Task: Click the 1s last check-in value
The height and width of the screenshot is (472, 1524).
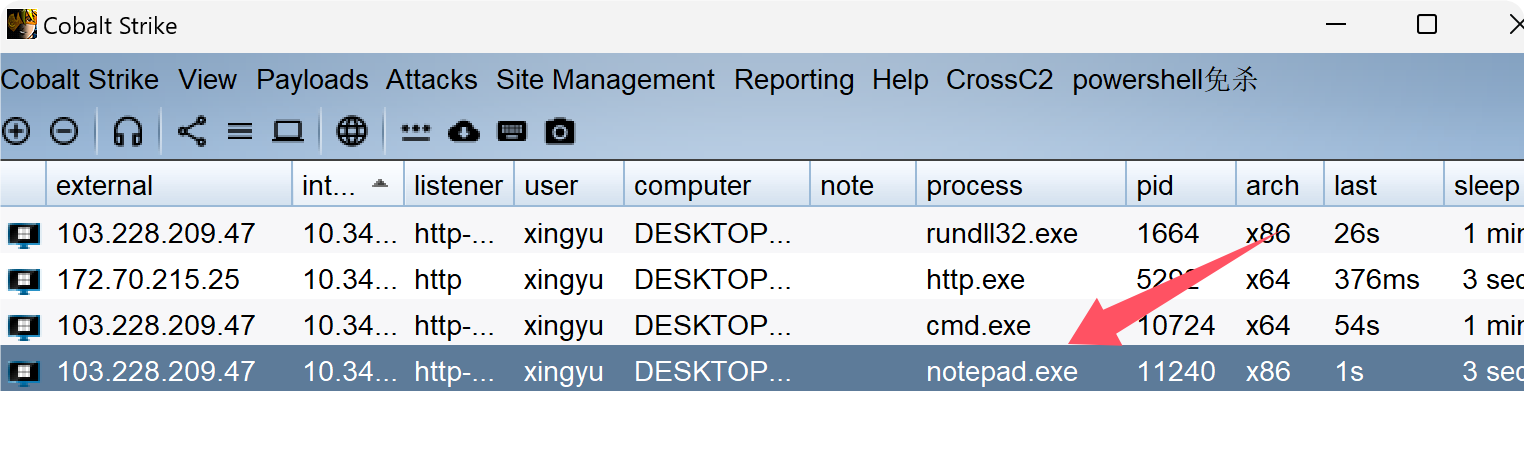Action: (x=1349, y=372)
